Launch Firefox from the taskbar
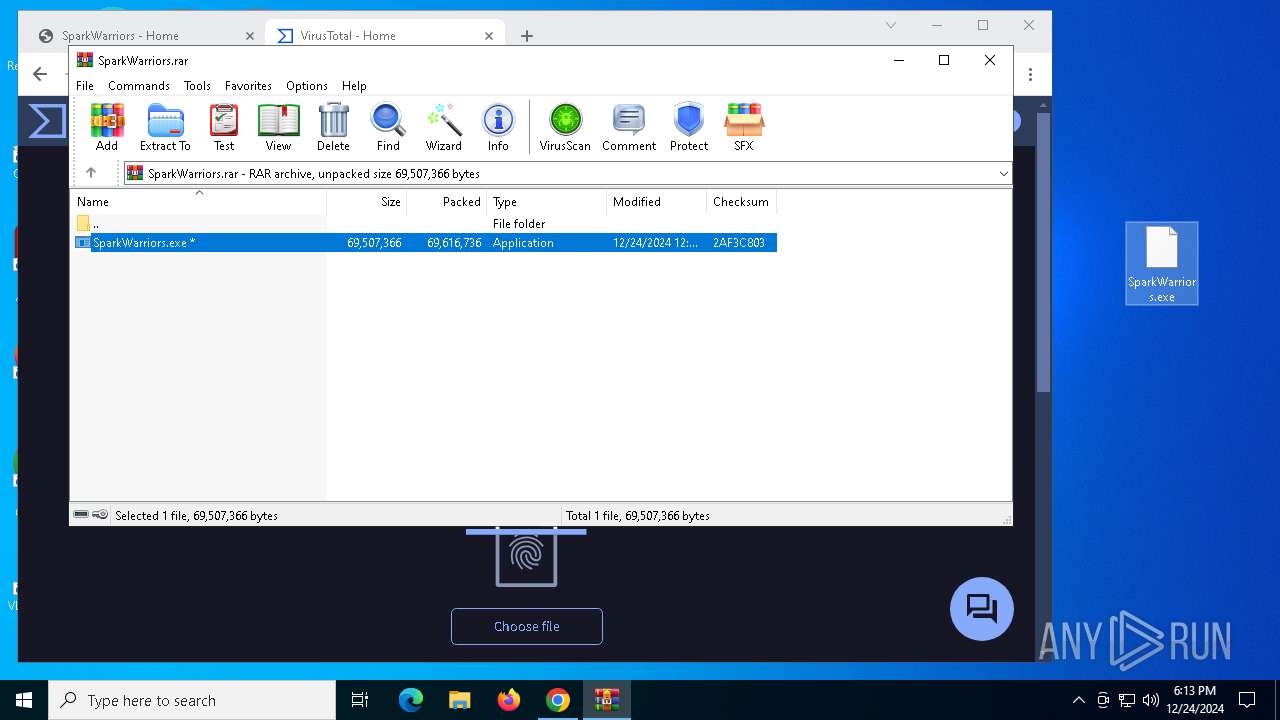 coord(509,700)
